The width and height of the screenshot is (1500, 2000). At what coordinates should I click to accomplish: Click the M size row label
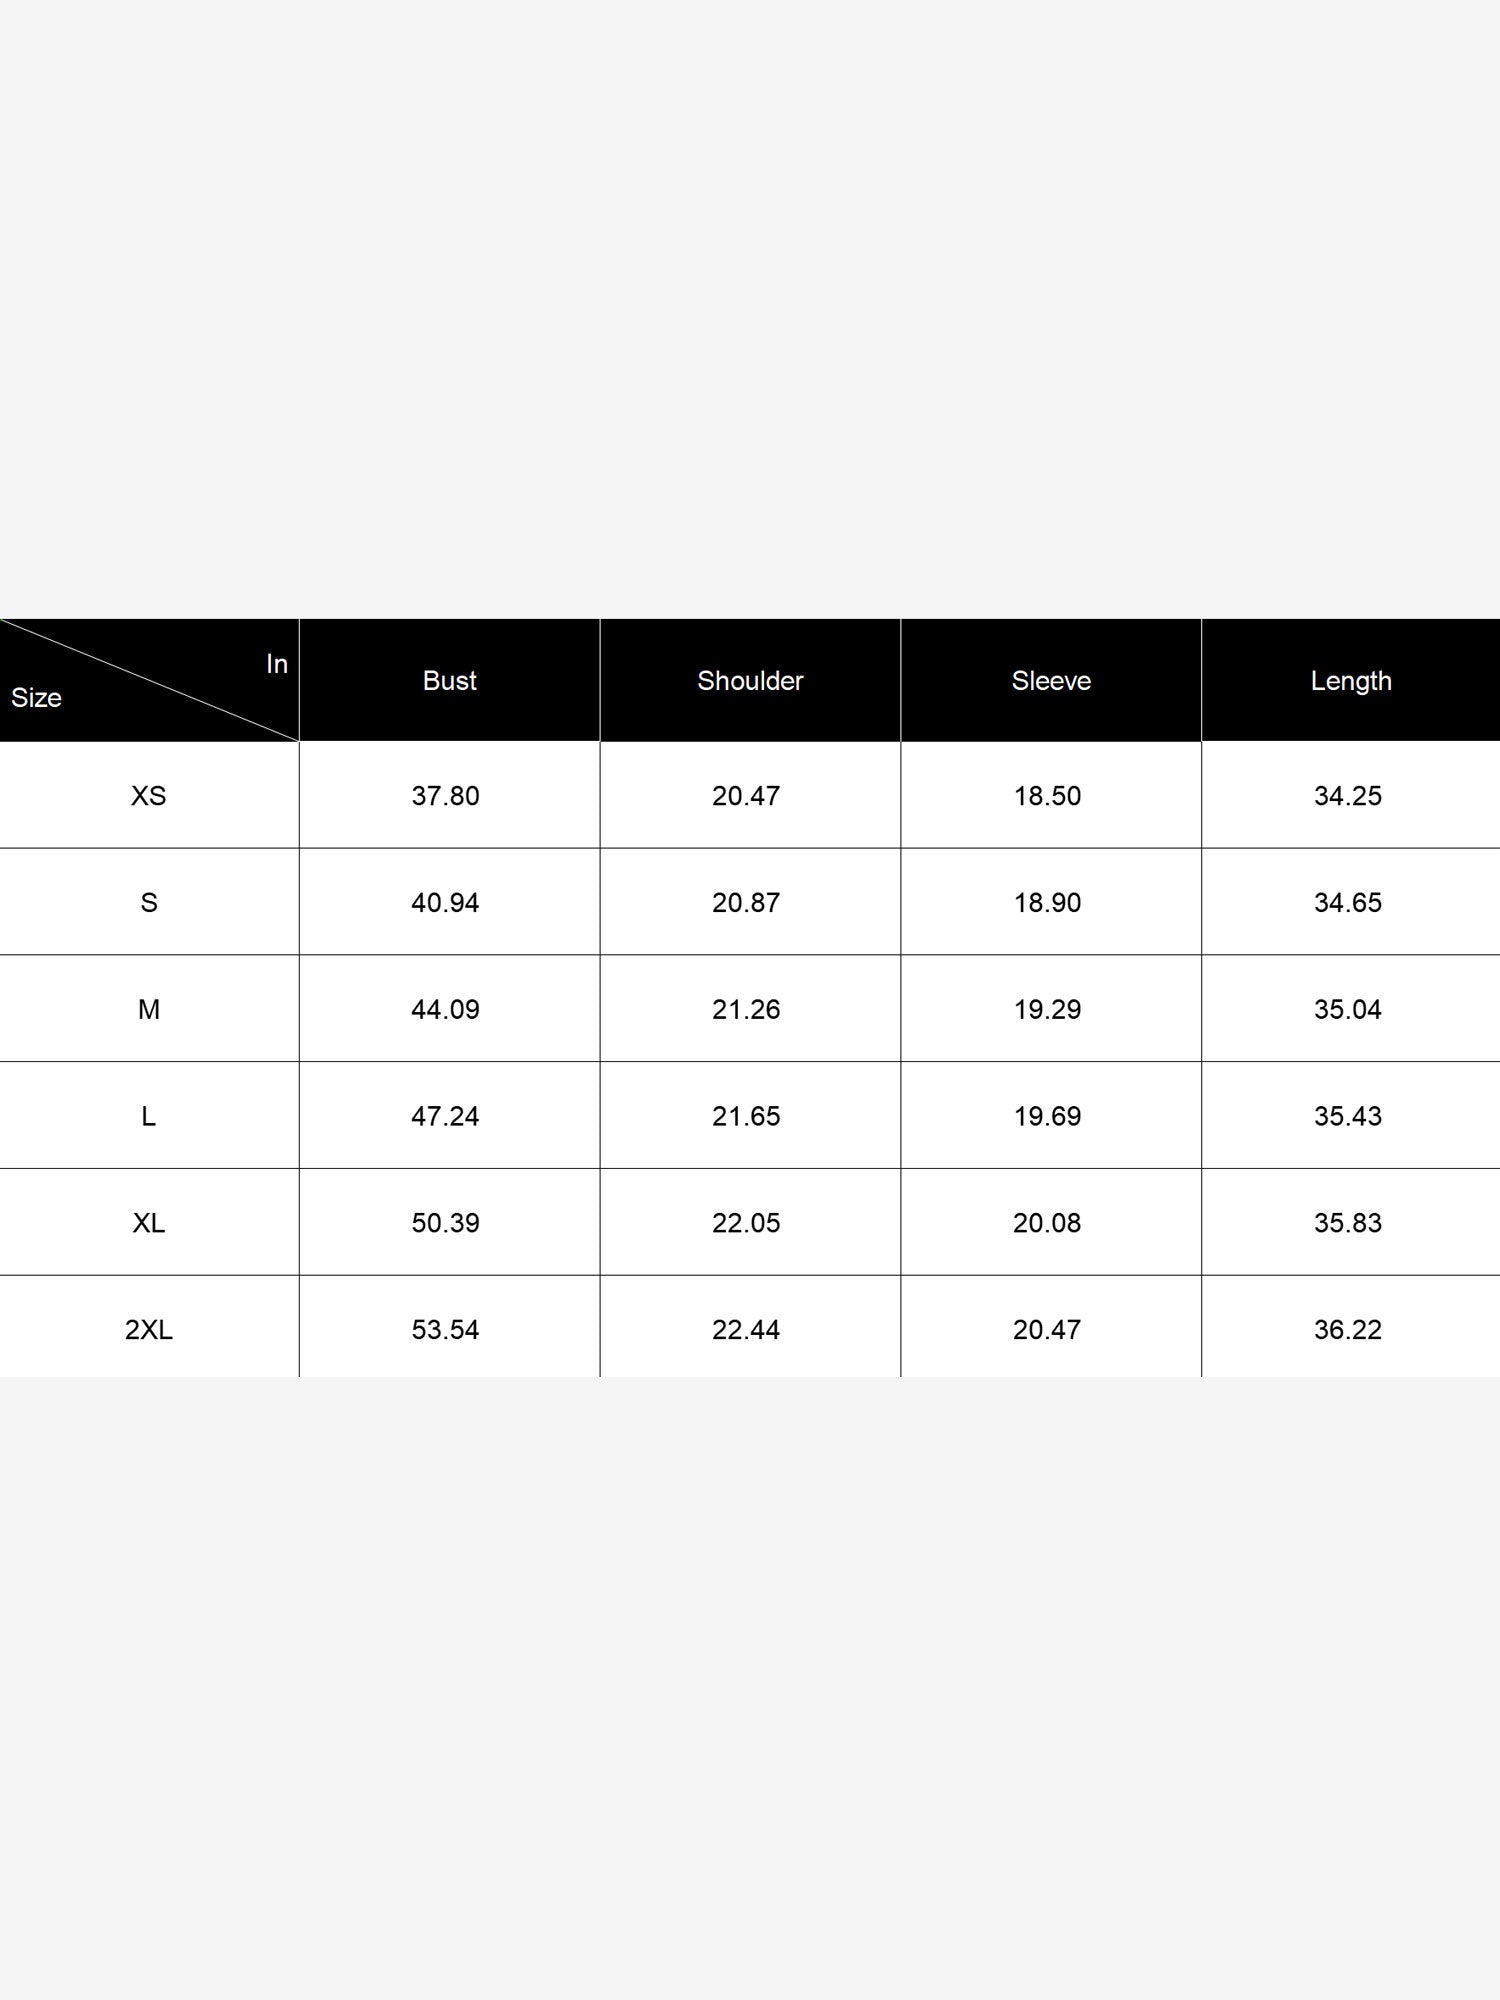[149, 1010]
